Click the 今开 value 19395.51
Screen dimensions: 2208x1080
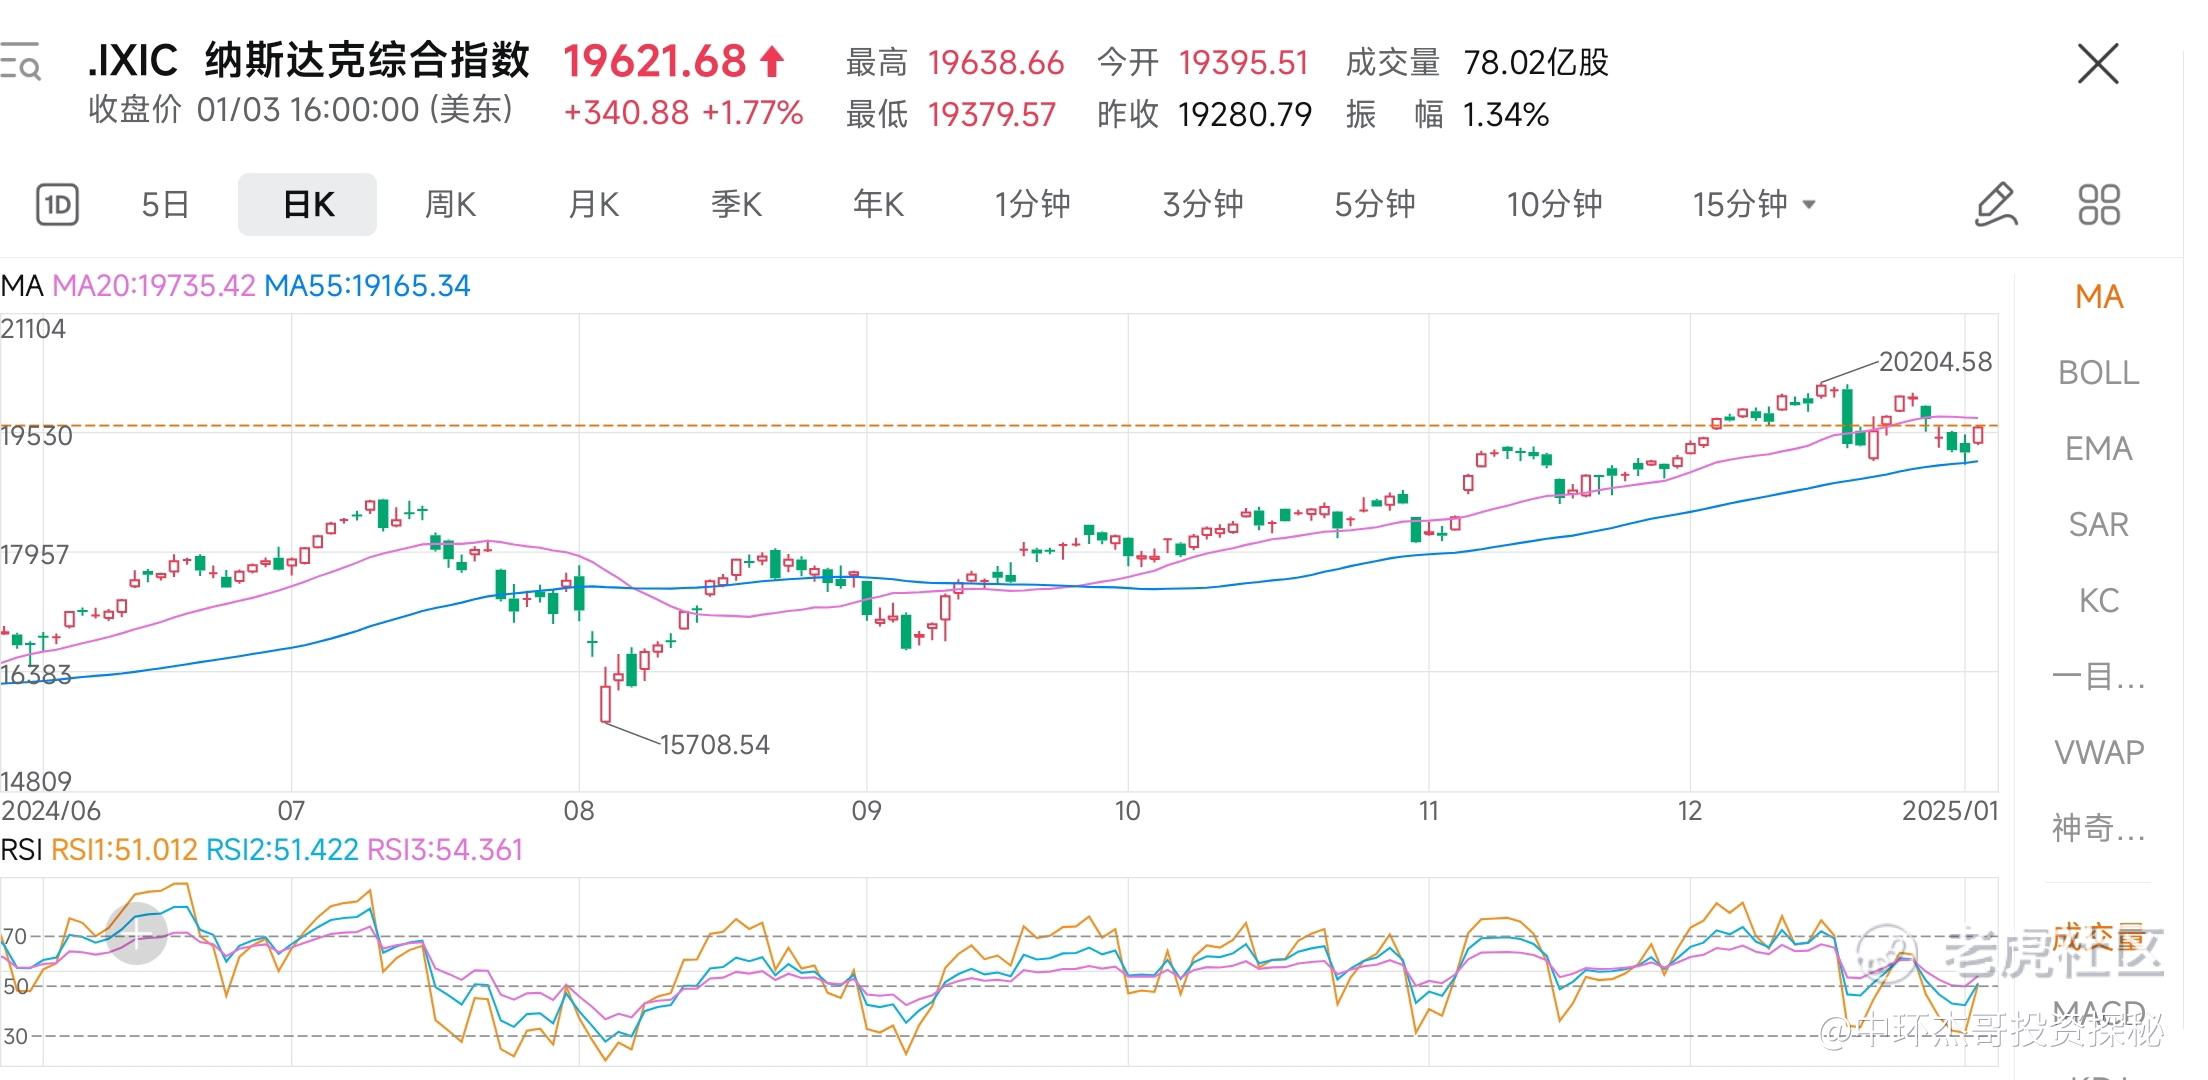[x=1244, y=63]
